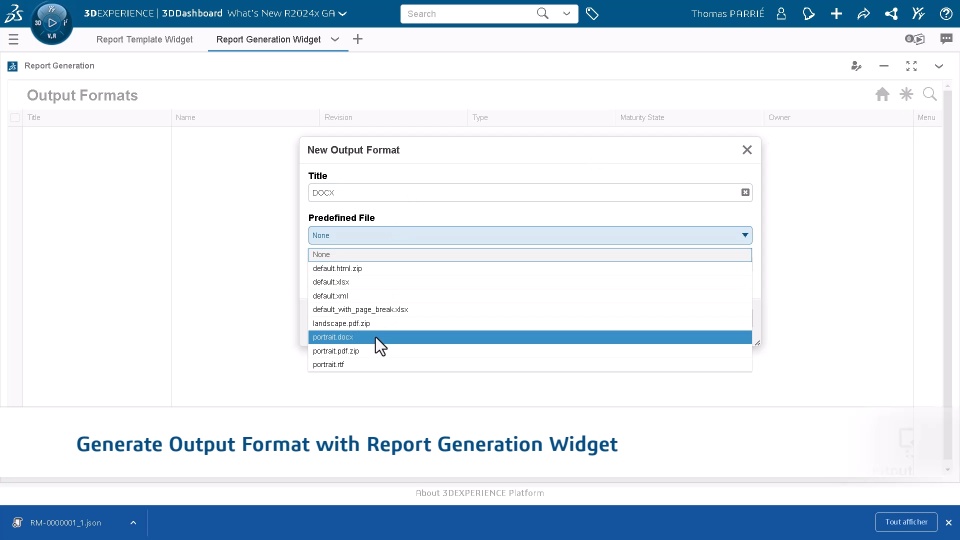Click Tout afficher button

coord(906,522)
